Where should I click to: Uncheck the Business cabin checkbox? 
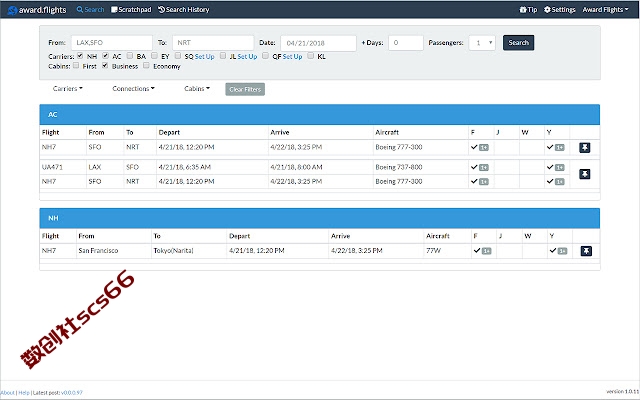105,65
